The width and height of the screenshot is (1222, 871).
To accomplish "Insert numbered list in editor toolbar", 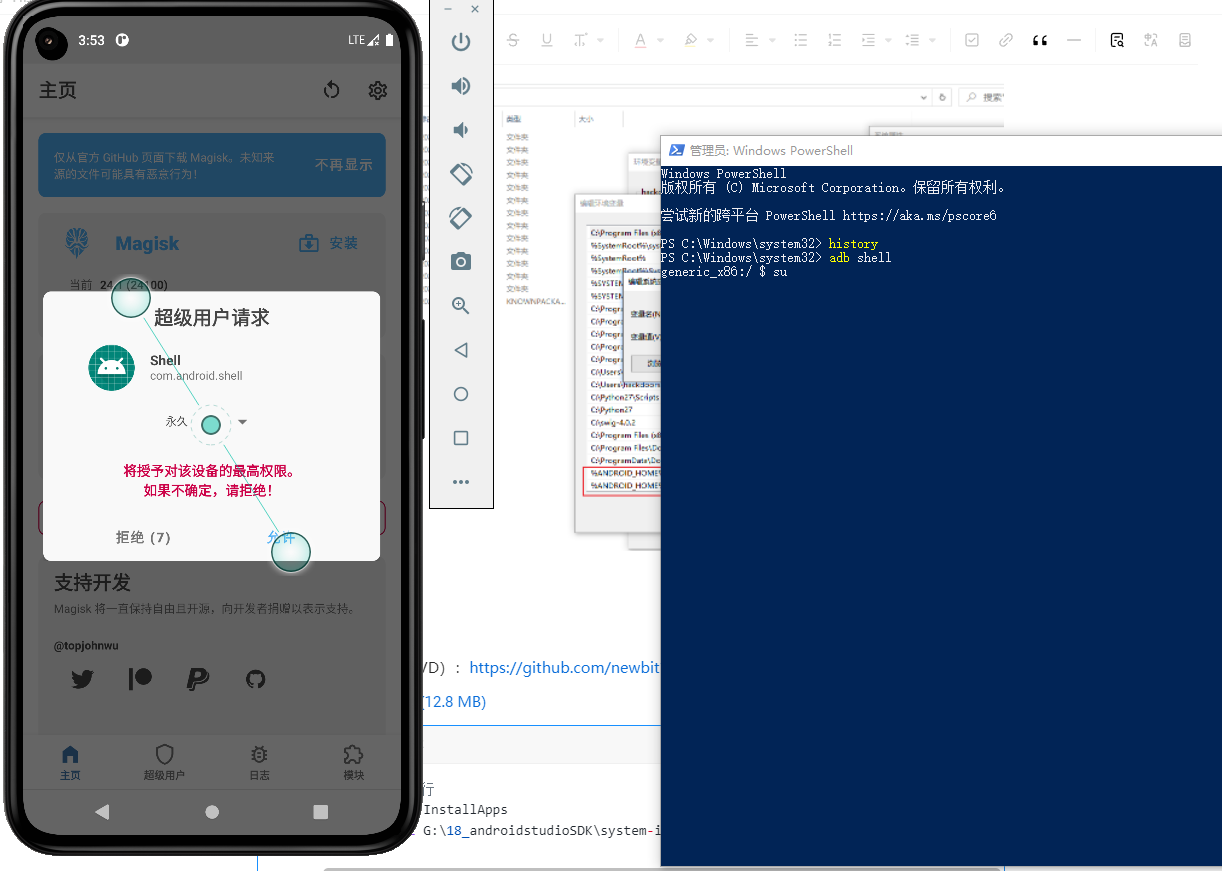I will 834,40.
